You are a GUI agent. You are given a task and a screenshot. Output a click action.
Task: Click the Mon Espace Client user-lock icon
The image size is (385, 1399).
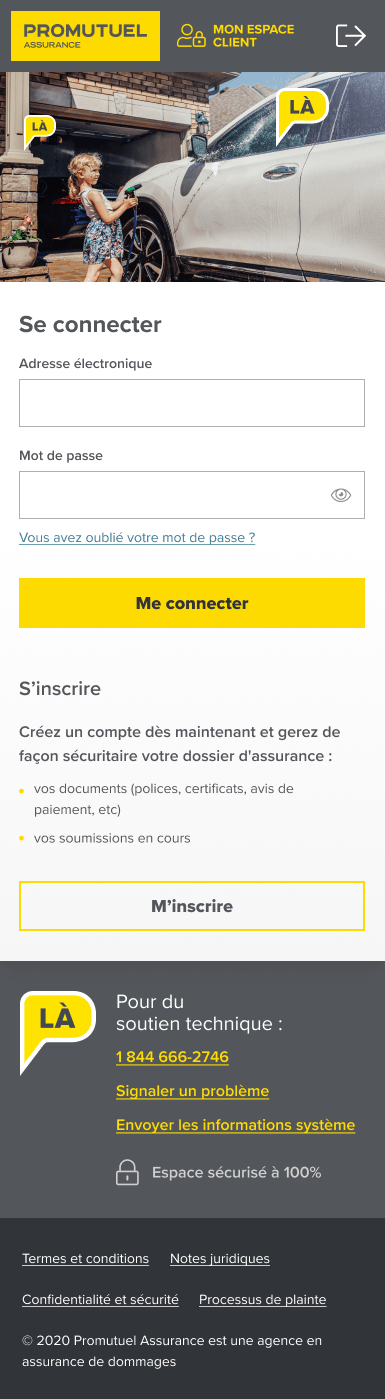(x=191, y=36)
